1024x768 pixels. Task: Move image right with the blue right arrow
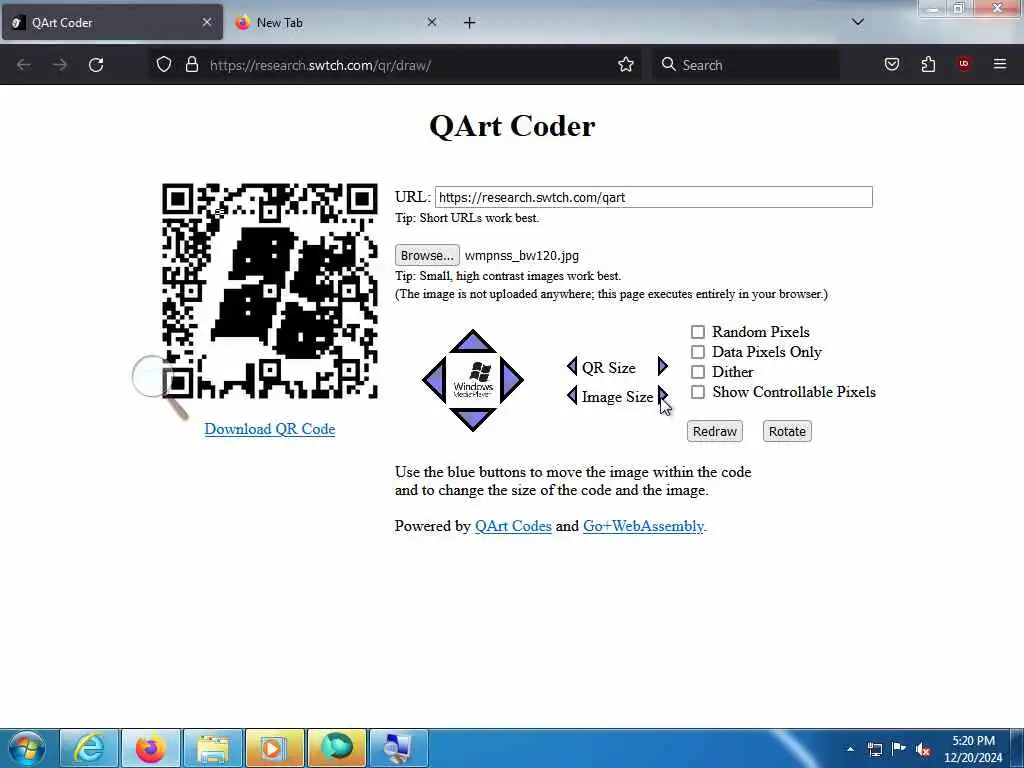511,380
